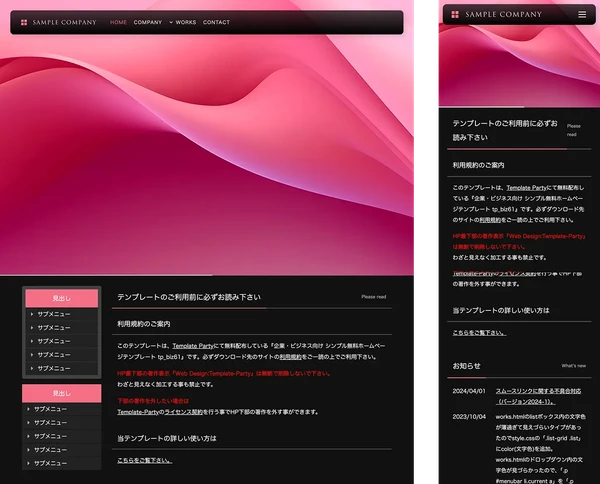Click the date 2024/04/01 in news list

tap(469, 391)
